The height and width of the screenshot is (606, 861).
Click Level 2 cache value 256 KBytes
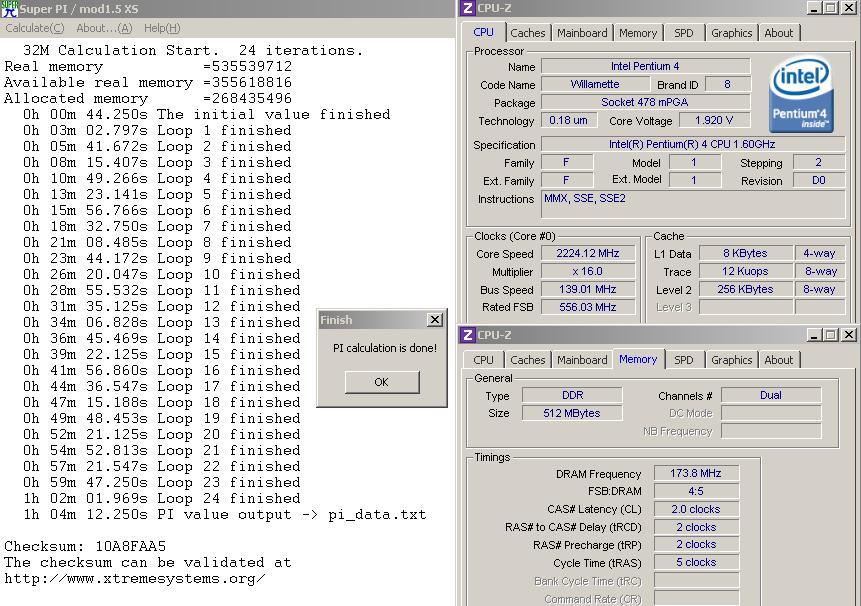[745, 289]
